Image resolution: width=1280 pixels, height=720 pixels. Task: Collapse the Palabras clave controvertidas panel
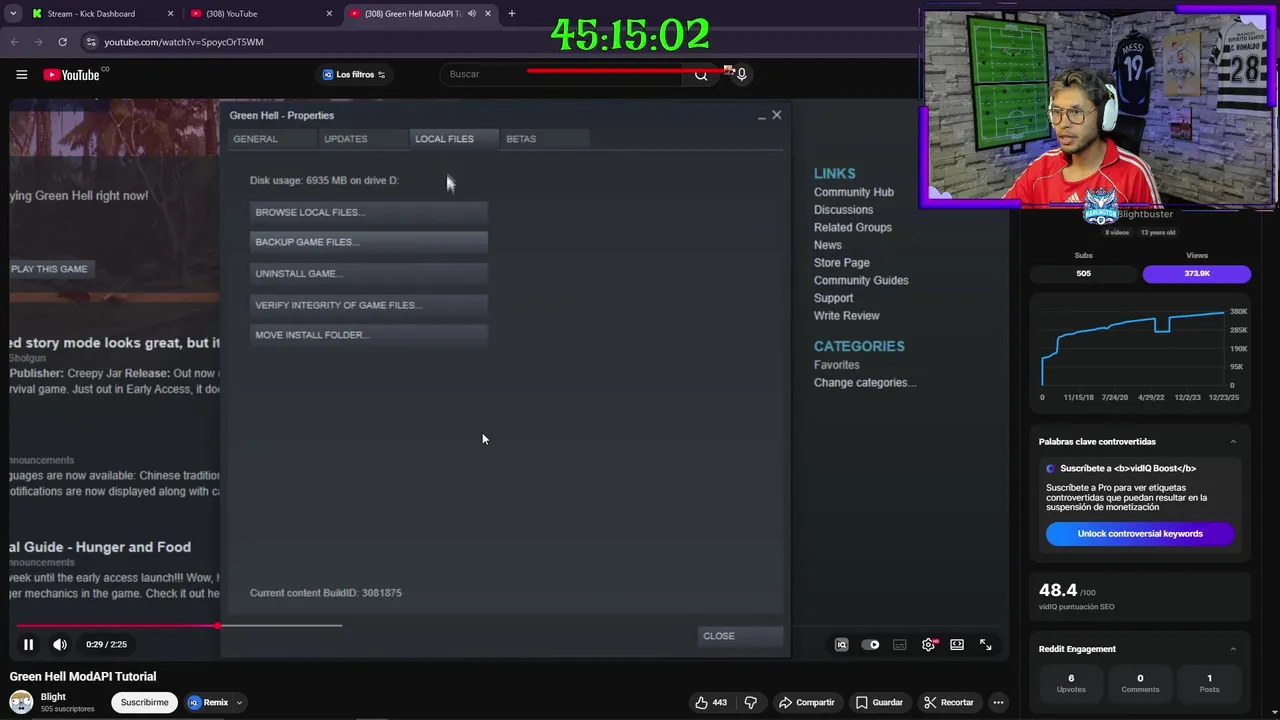pos(1233,442)
